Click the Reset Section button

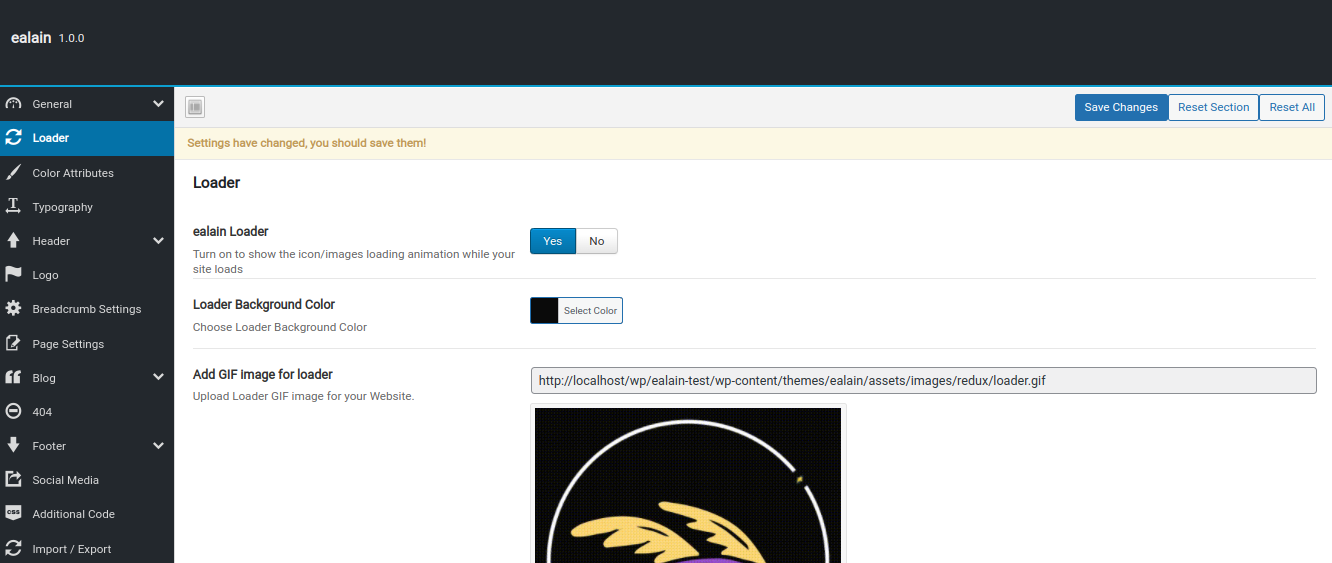(1213, 107)
